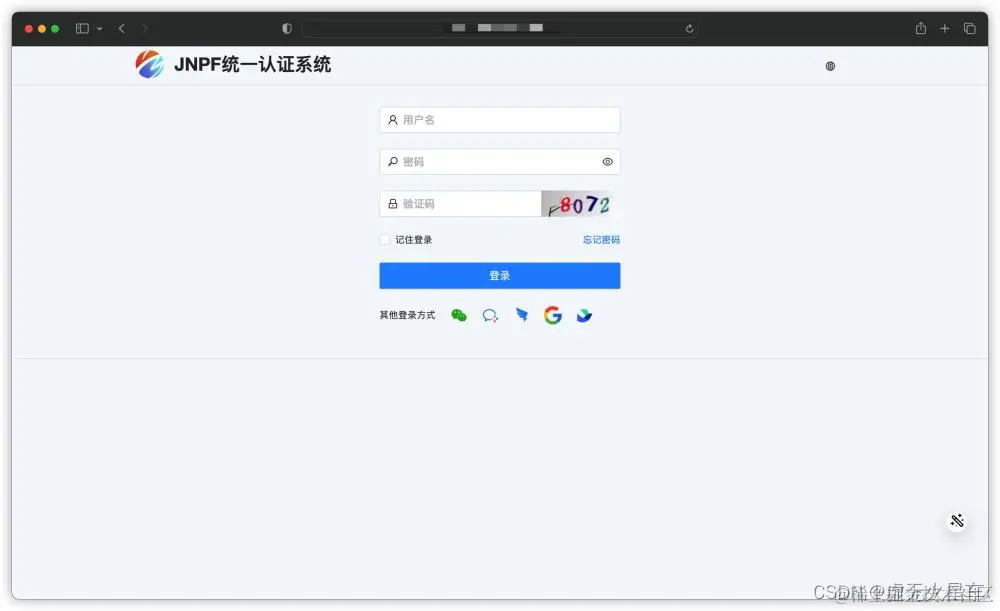The height and width of the screenshot is (611, 1000).
Task: Toggle password visibility eye
Action: click(x=607, y=162)
